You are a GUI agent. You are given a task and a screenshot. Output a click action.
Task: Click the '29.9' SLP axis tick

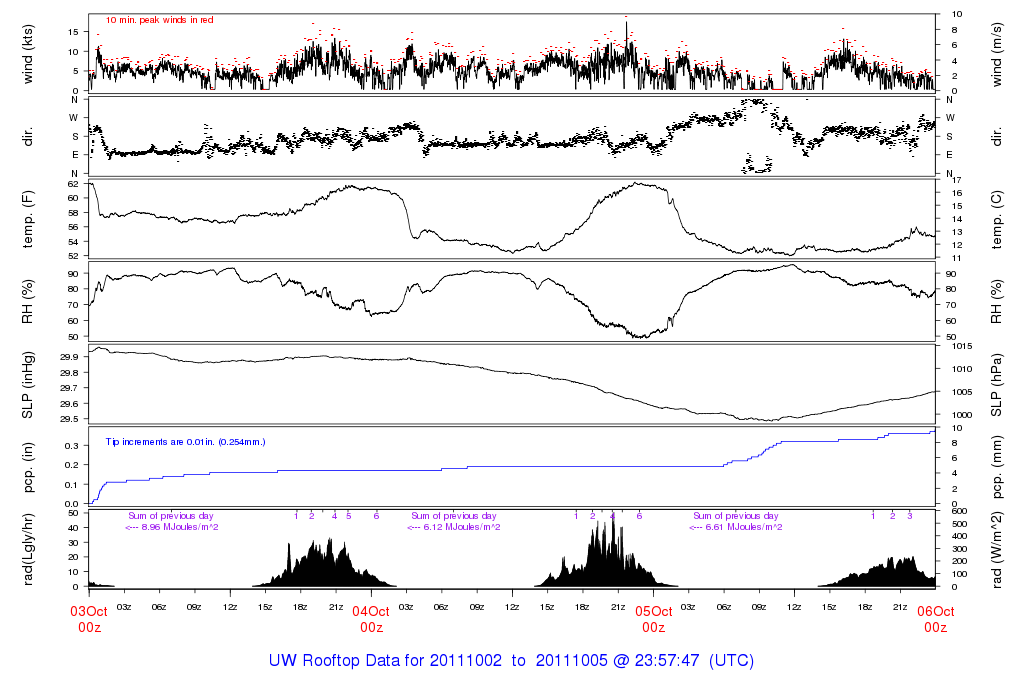pos(69,357)
